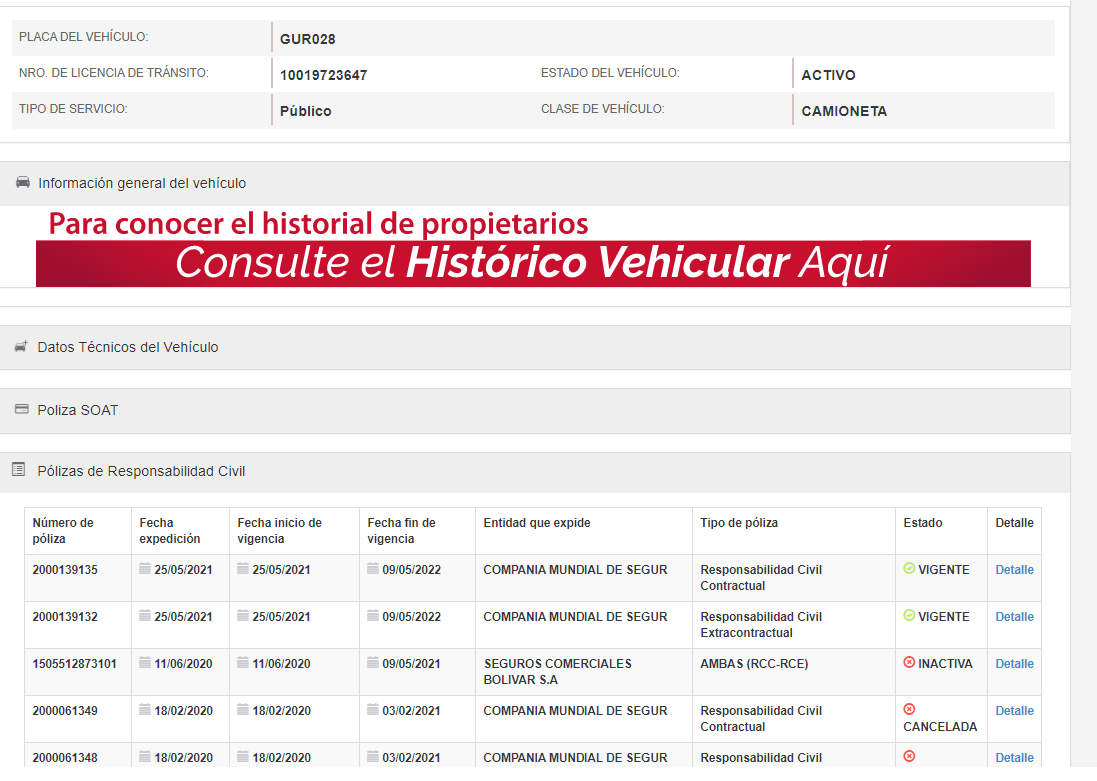Click the Datos Técnicos del Vehículo icon

20,347
